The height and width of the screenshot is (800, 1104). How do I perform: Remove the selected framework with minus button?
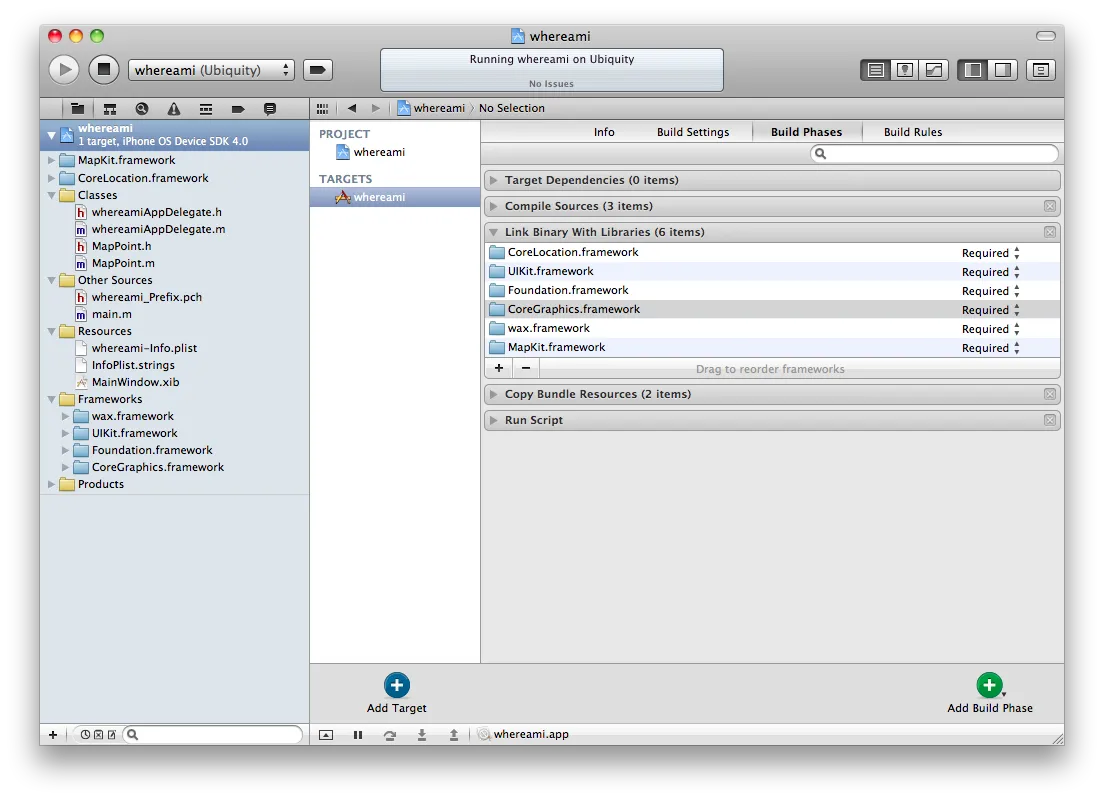point(526,368)
